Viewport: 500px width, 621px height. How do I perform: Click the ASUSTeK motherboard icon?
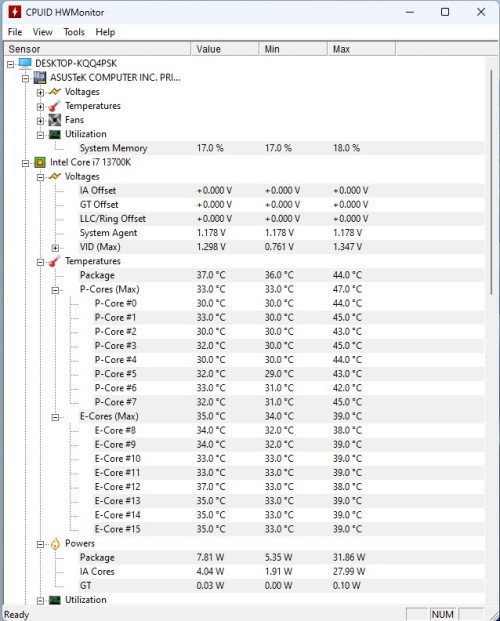click(40, 78)
